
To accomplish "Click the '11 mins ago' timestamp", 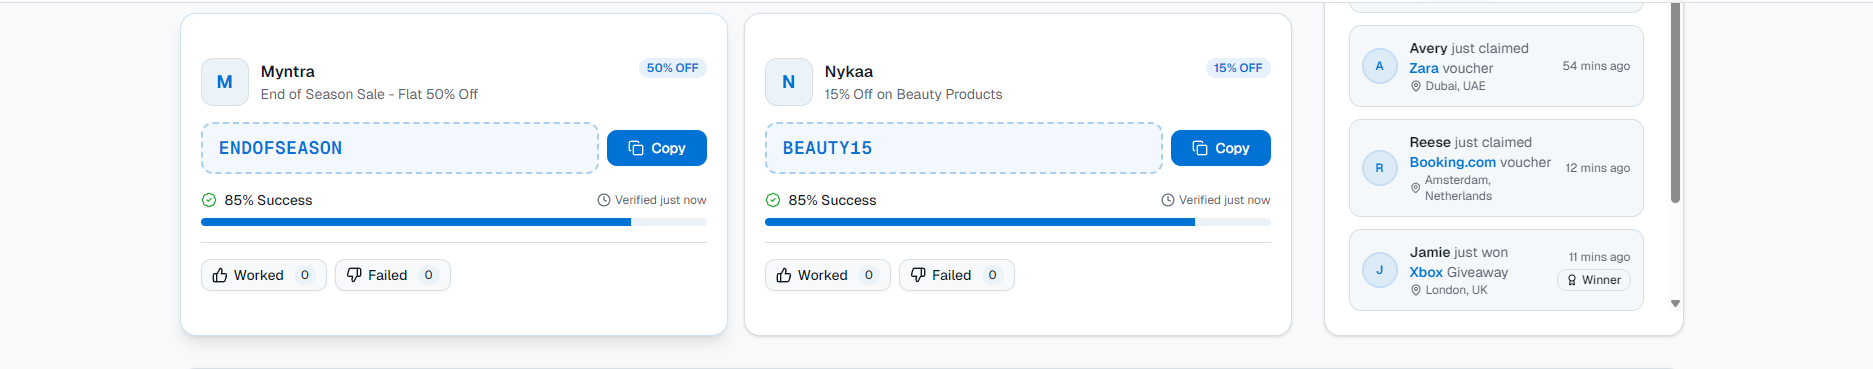I will (1599, 257).
